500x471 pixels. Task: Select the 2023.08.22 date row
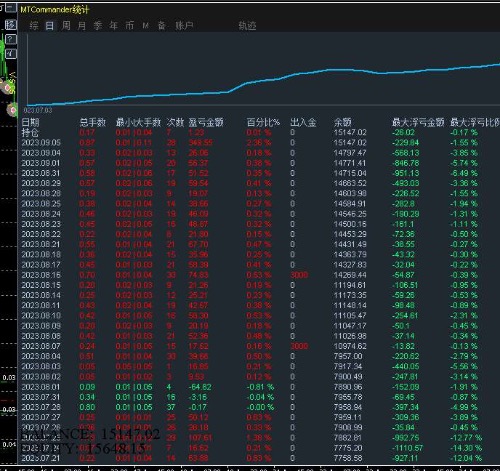pos(41,234)
